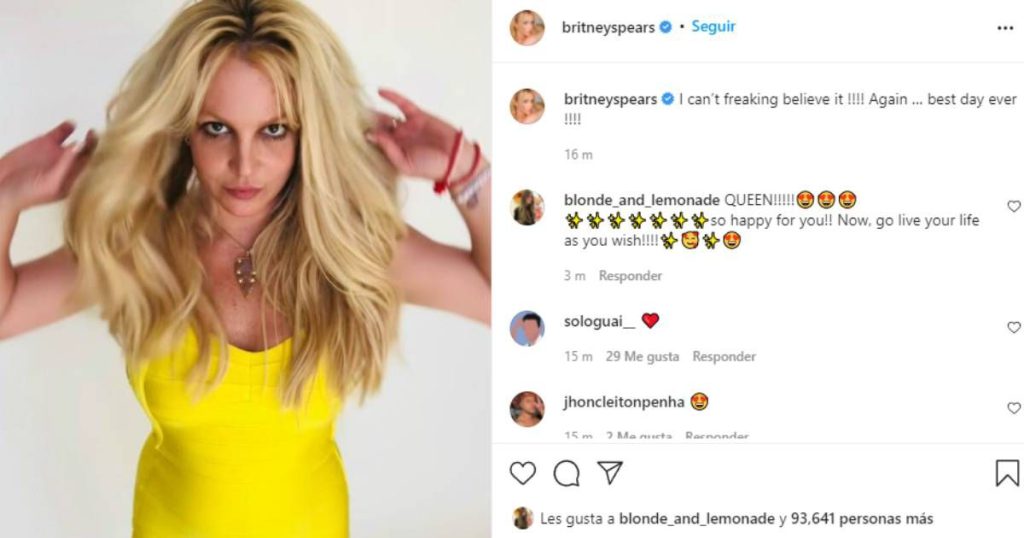Click the Seguir follow link
This screenshot has width=1024, height=538.
[713, 27]
